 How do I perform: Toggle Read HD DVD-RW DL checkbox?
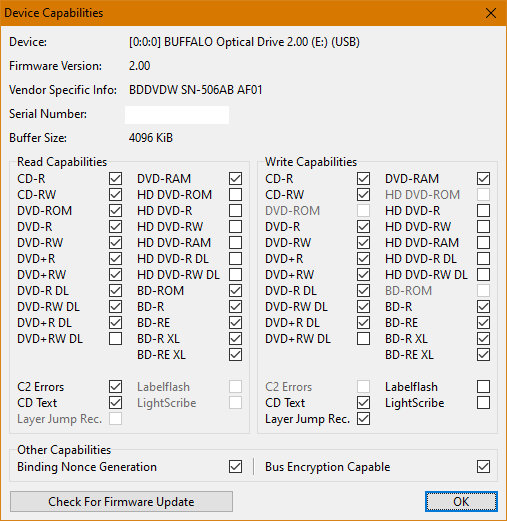(235, 275)
